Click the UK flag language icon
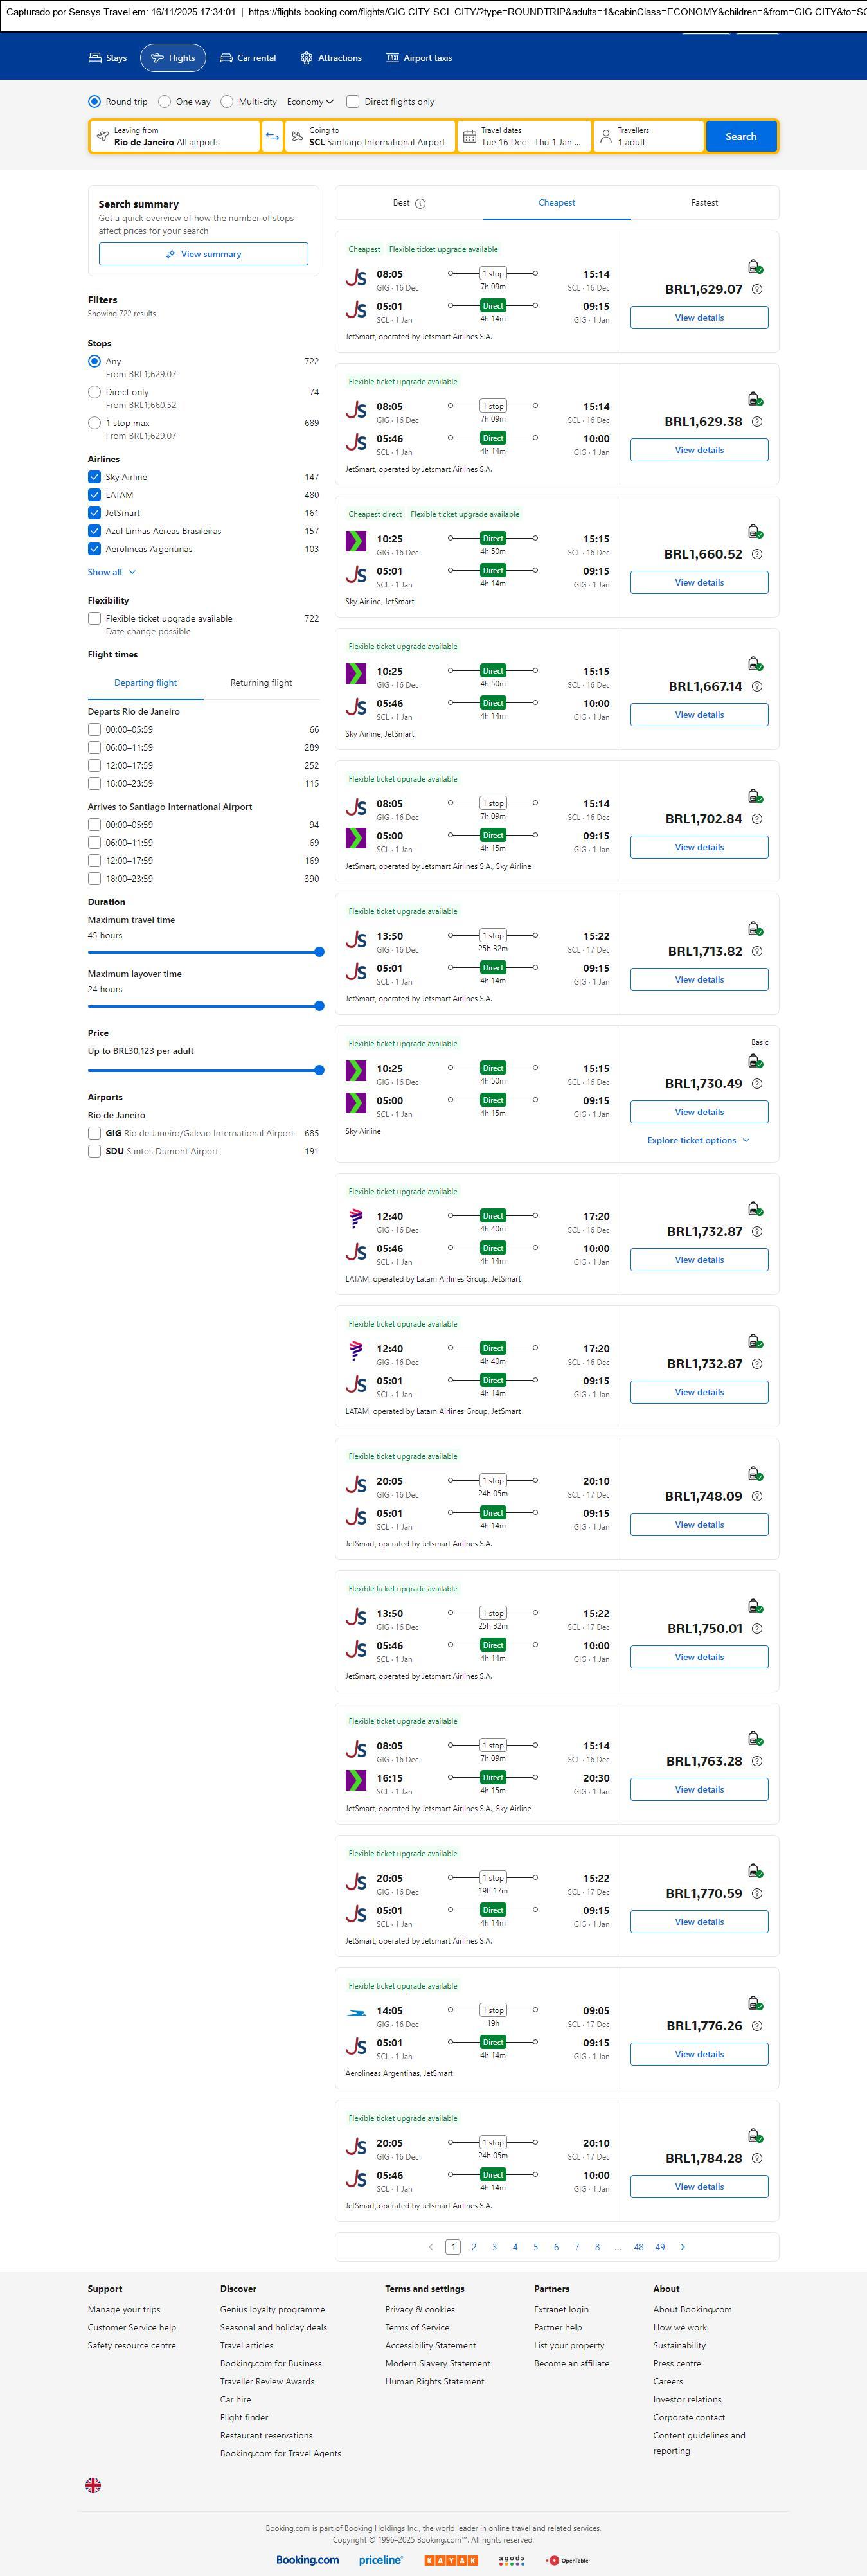This screenshot has height=2576, width=867. [93, 2484]
